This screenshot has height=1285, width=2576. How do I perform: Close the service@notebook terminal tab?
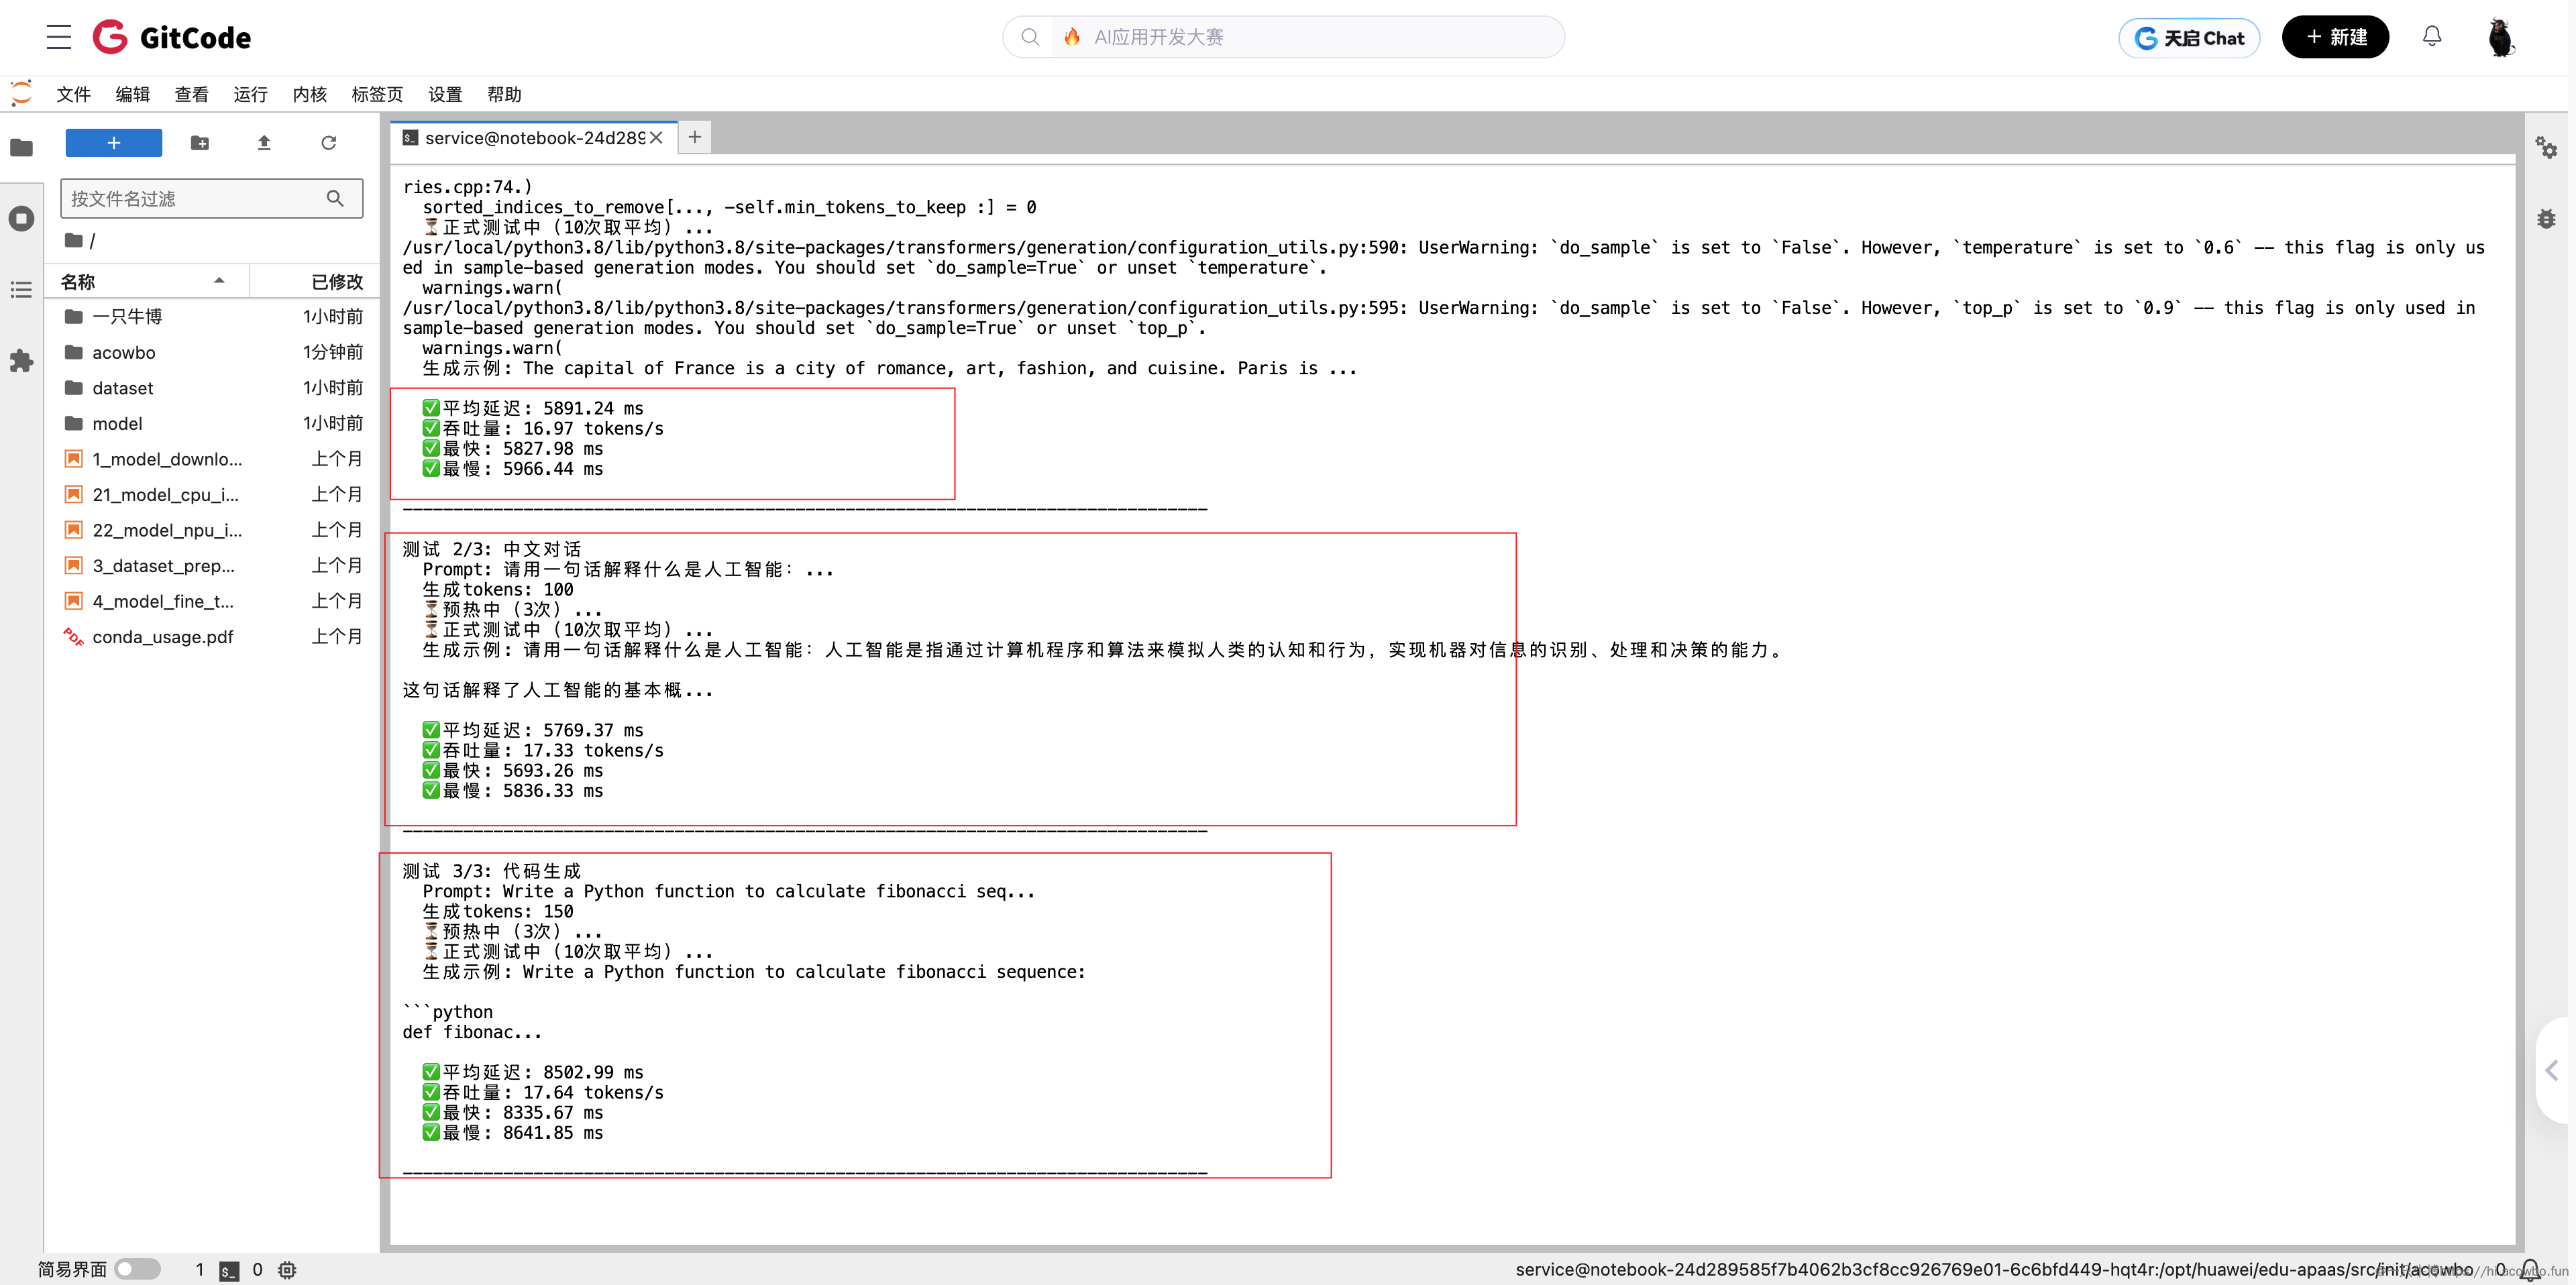coord(656,138)
